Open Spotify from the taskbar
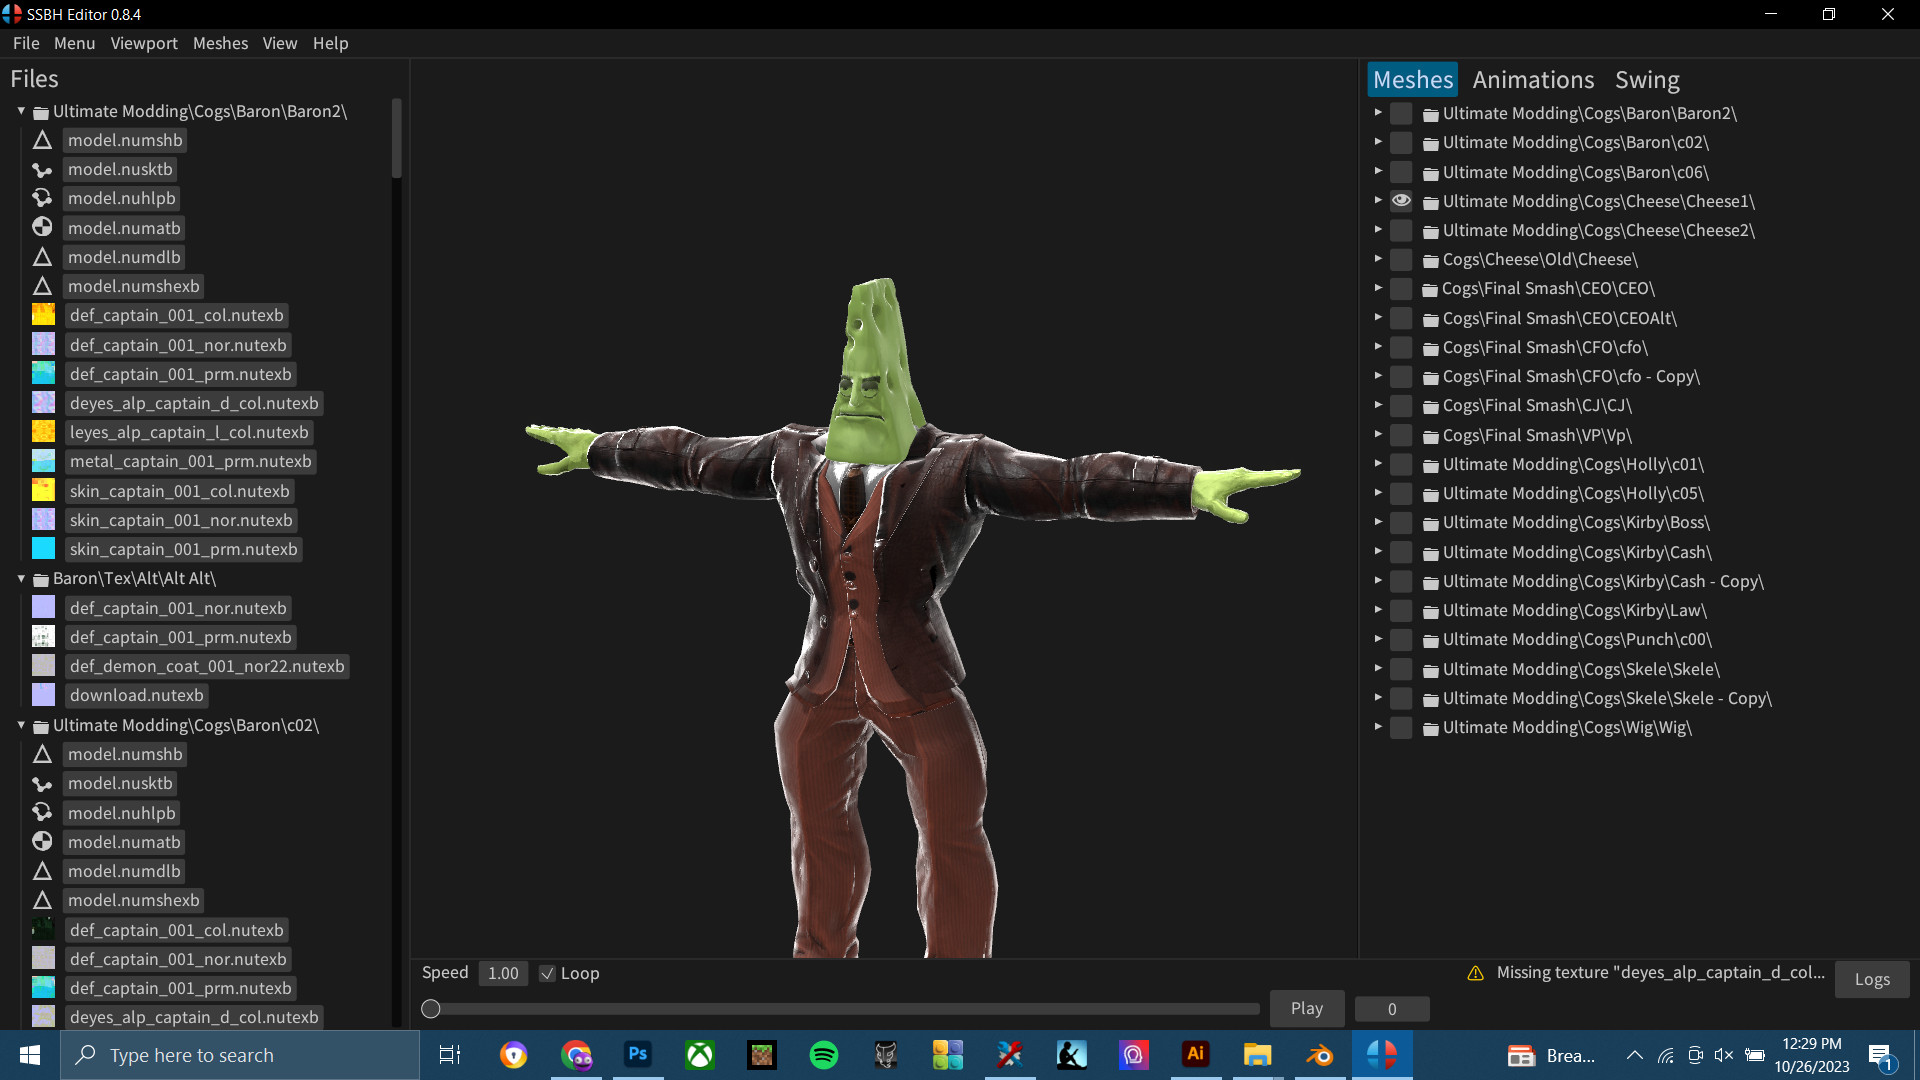This screenshot has height=1080, width=1920. [x=824, y=1055]
